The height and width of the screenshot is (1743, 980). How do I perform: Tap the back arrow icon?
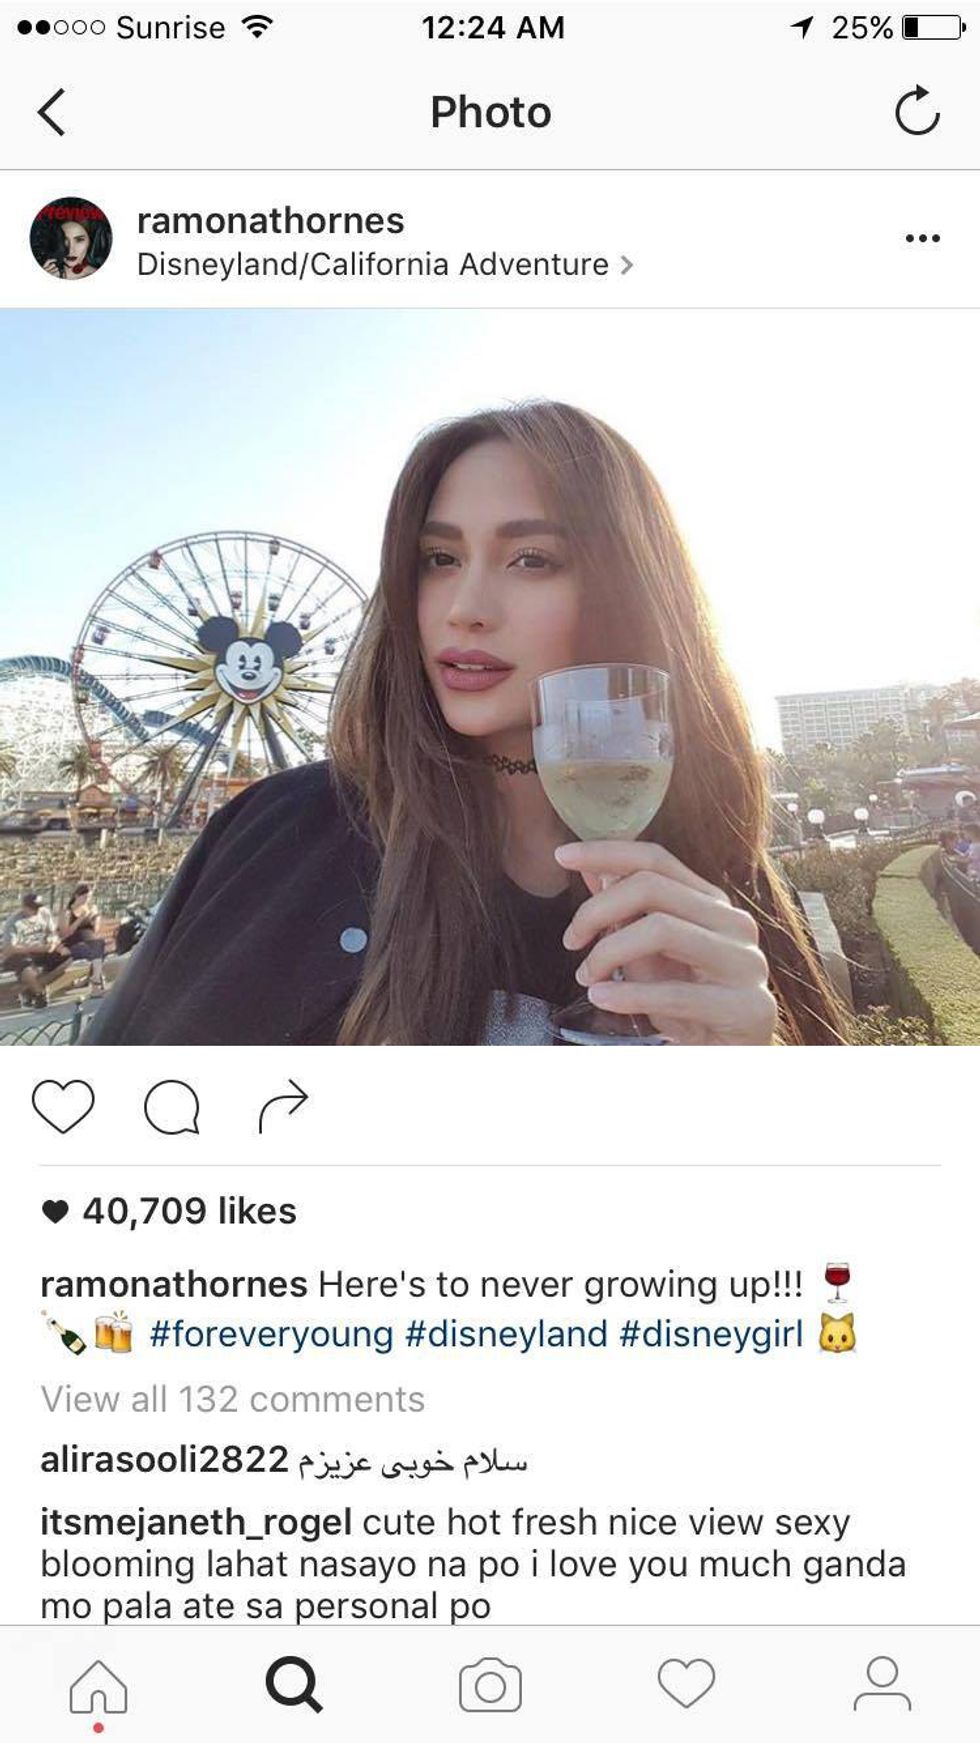52,111
